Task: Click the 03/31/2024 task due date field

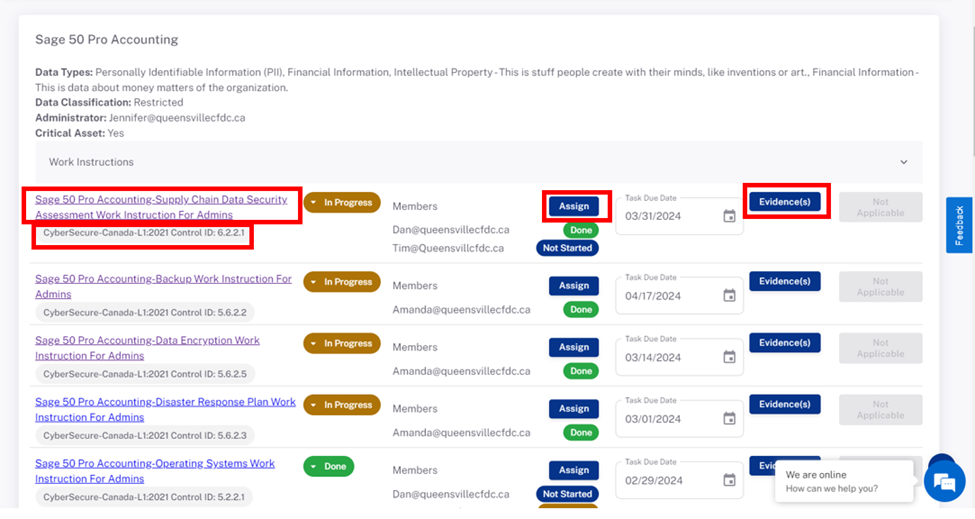Action: click(679, 214)
